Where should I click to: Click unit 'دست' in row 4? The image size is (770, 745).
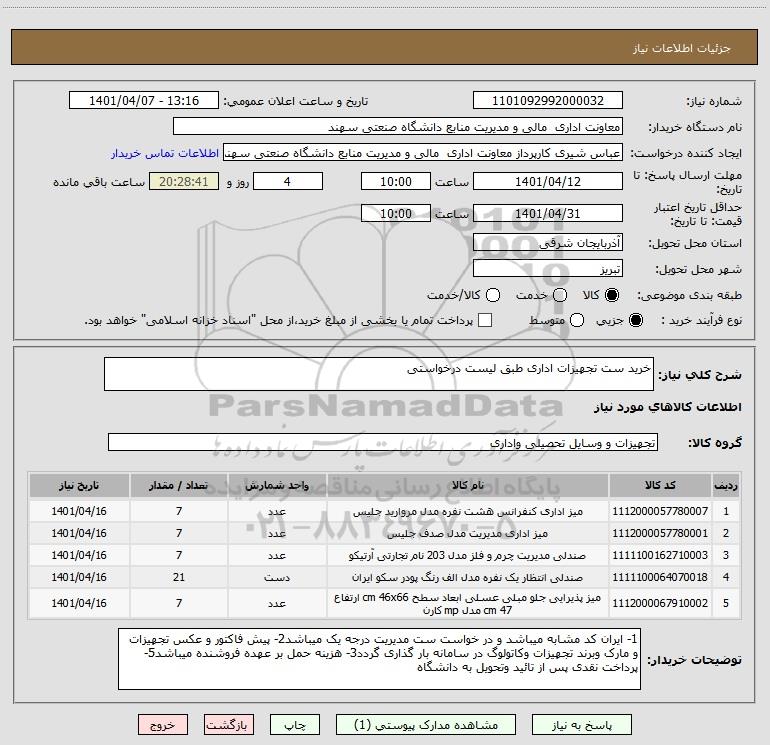click(x=277, y=578)
